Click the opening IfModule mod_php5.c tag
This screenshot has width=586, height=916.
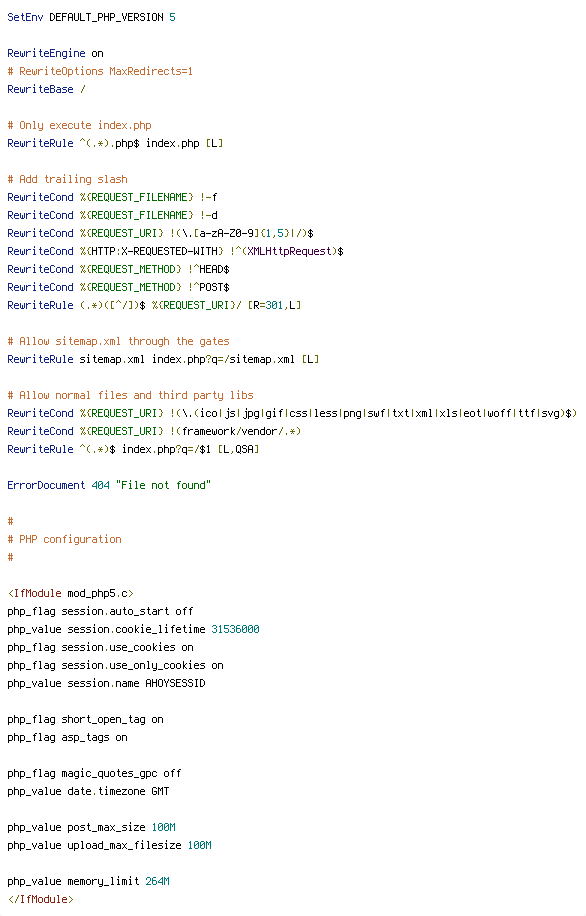click(71, 594)
